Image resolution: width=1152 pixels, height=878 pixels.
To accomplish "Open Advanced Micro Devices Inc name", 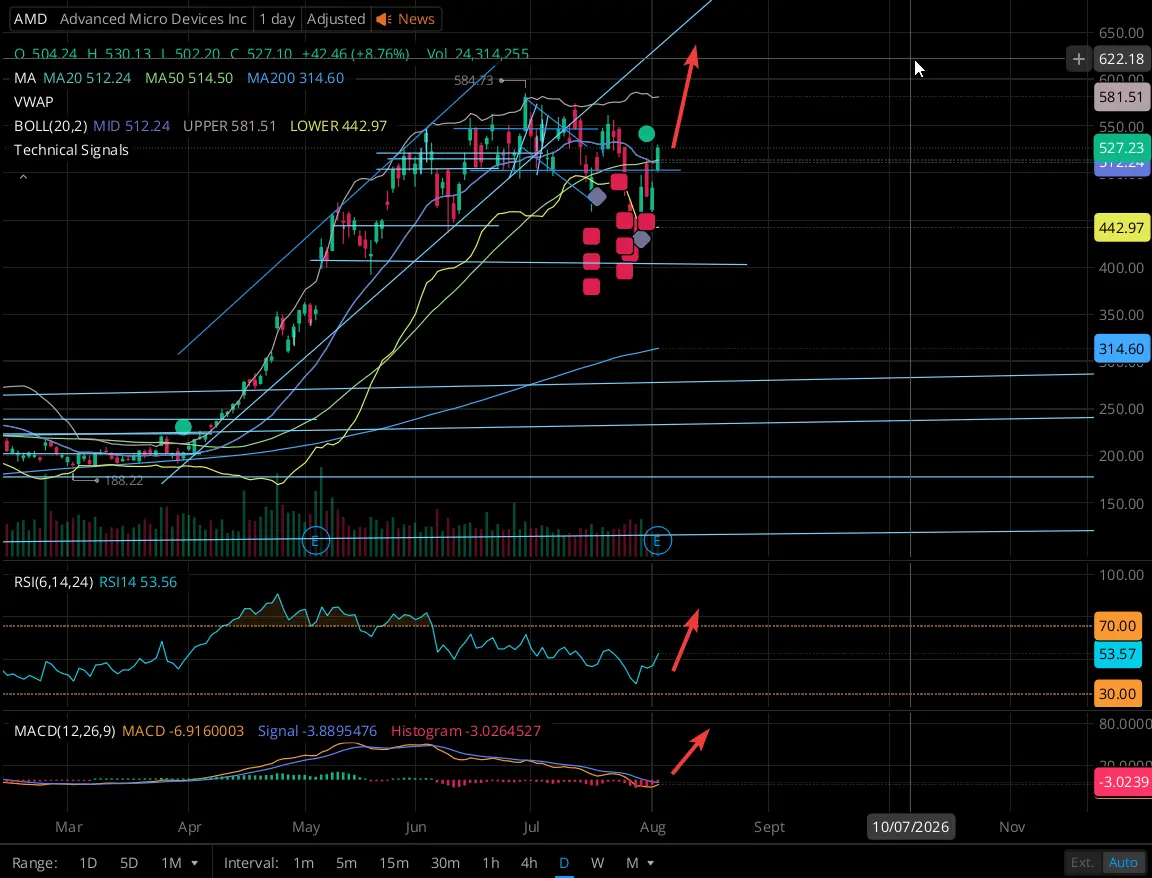I will coord(153,19).
